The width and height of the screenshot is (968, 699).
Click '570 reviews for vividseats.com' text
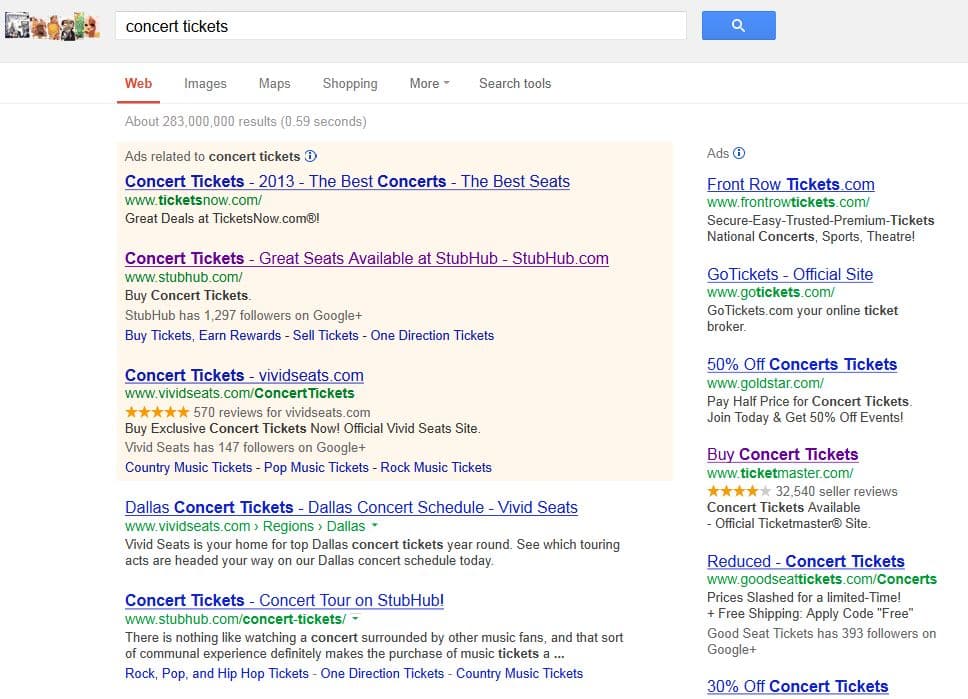tap(282, 412)
